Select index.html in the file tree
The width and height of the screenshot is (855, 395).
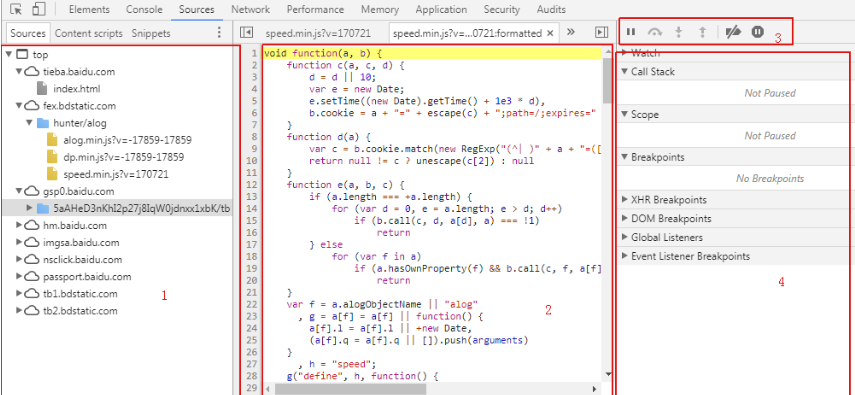[x=76, y=89]
